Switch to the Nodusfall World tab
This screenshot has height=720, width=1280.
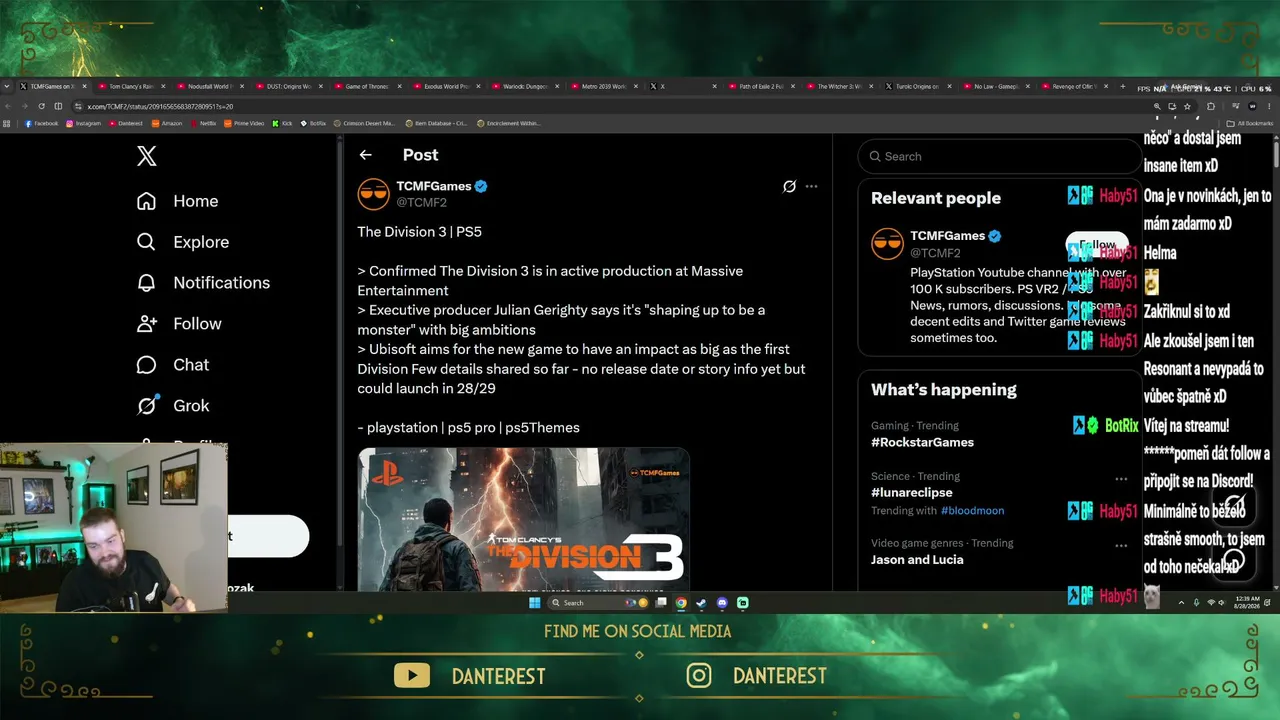click(210, 87)
